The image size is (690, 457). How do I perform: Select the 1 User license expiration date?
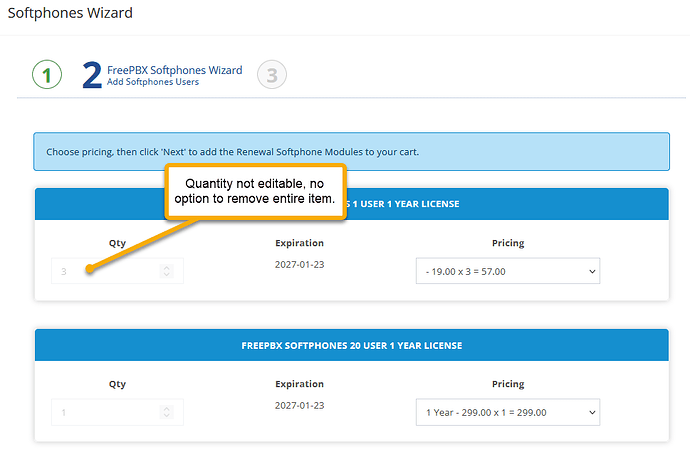click(299, 265)
